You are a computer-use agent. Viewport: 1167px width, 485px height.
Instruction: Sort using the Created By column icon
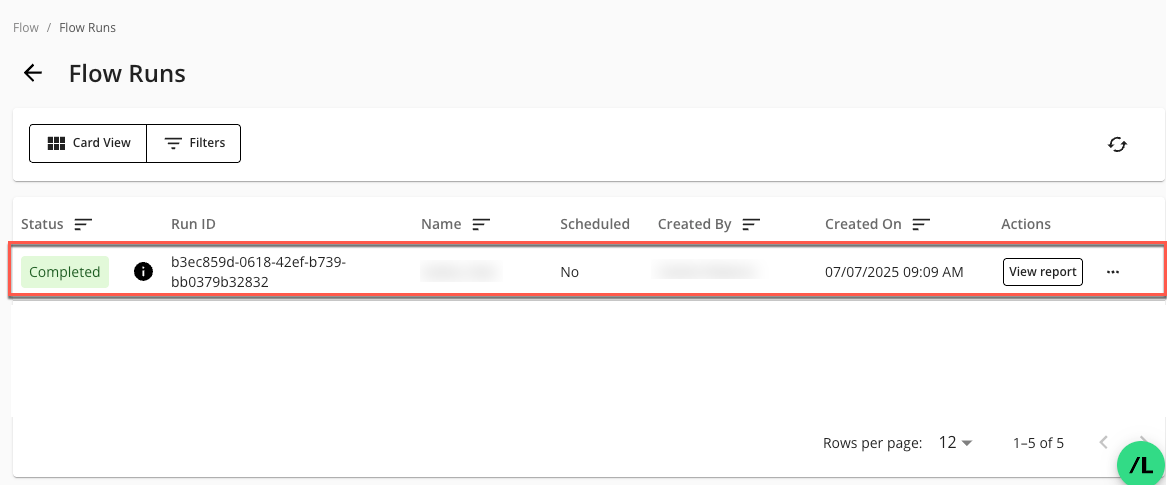tap(751, 224)
